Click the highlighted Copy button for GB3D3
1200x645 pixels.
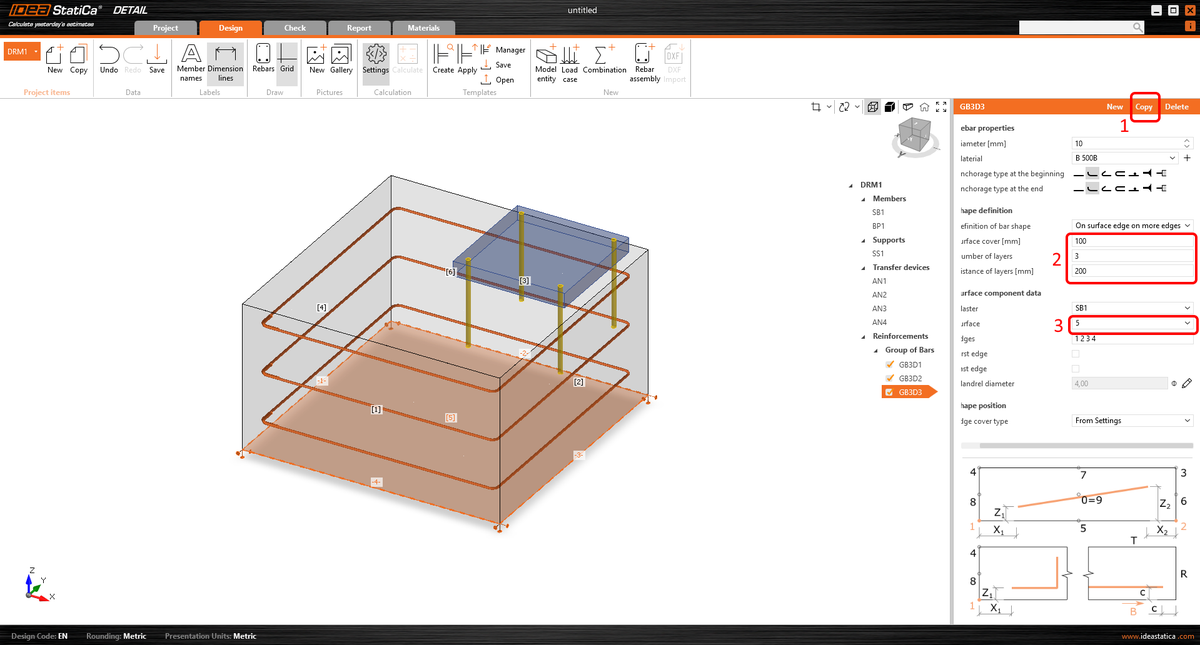(1144, 106)
